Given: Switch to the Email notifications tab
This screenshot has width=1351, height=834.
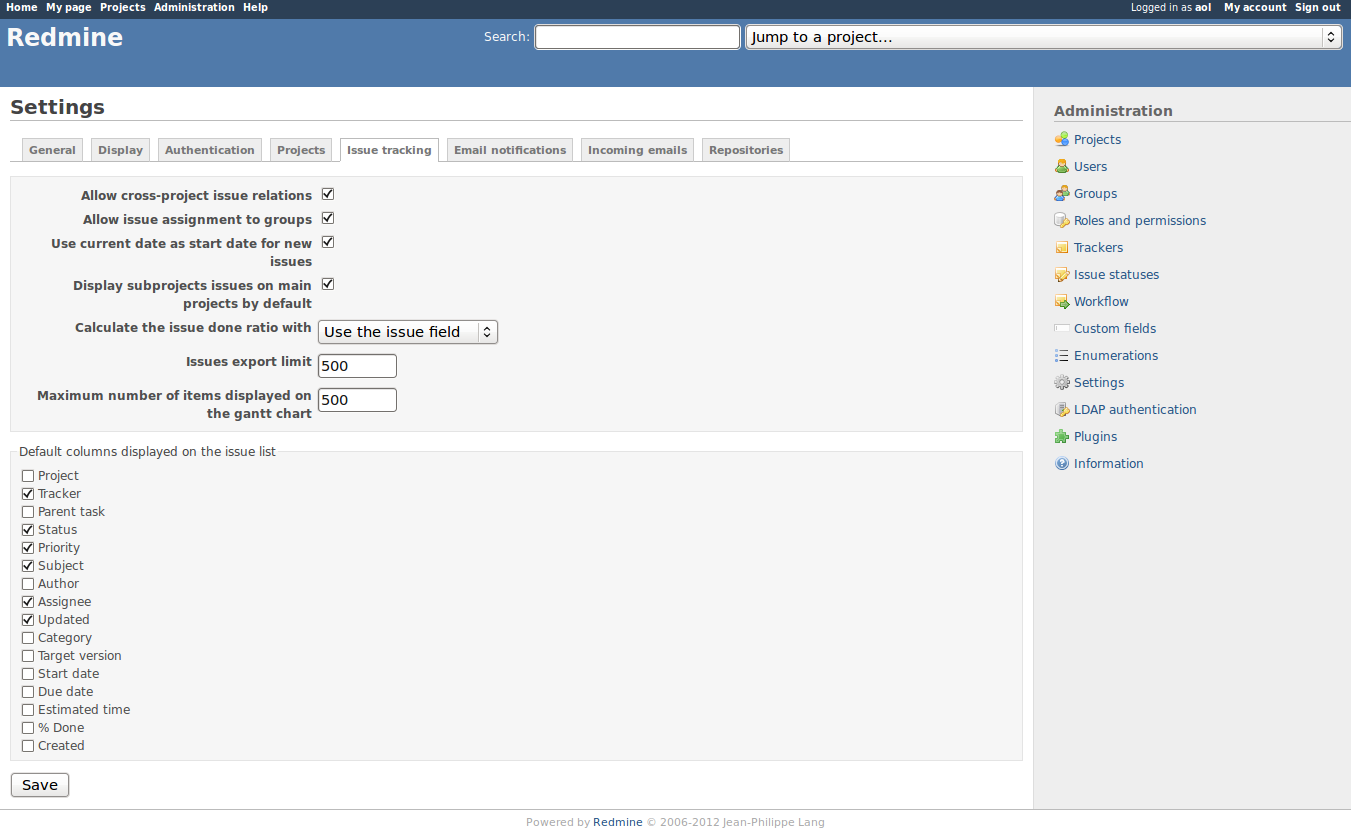Looking at the screenshot, I should (510, 150).
